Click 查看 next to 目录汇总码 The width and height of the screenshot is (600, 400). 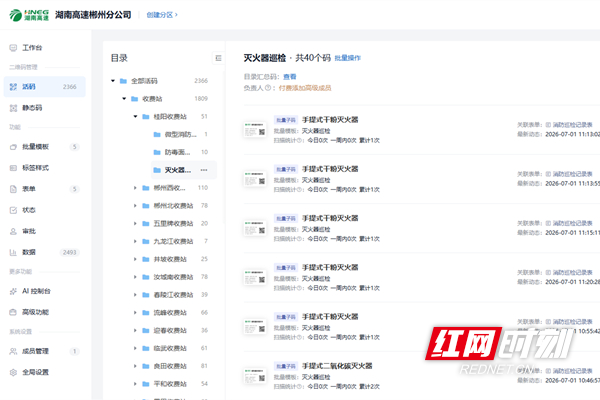click(x=290, y=77)
